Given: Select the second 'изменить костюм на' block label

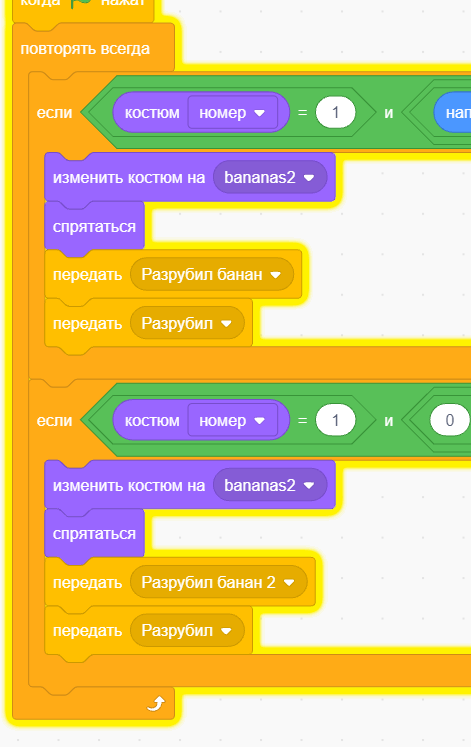Looking at the screenshot, I should [129, 485].
